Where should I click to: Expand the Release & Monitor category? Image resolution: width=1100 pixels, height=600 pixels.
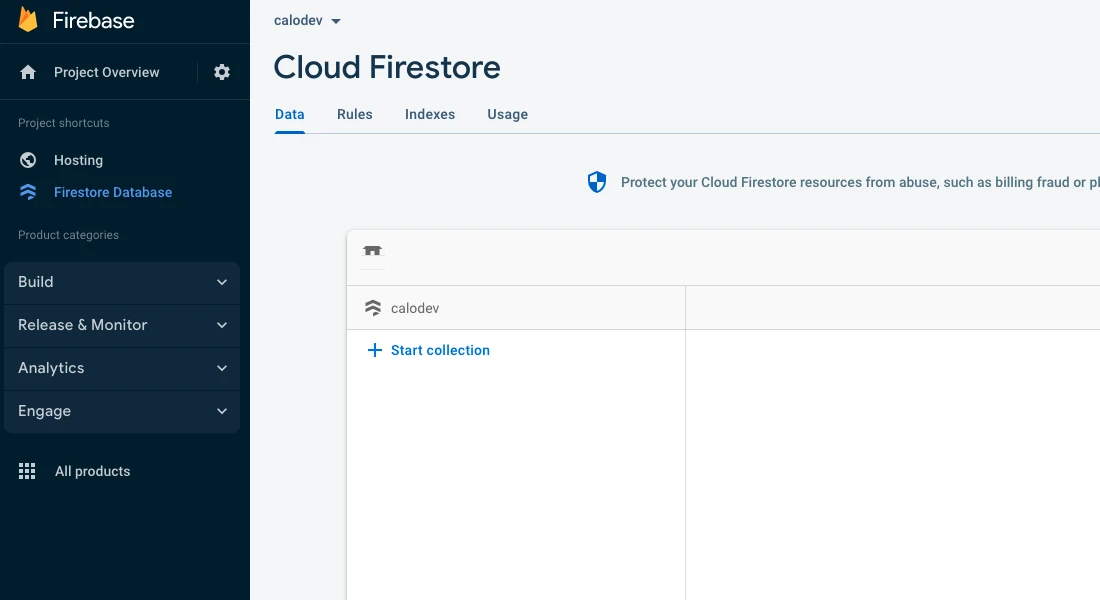point(122,325)
